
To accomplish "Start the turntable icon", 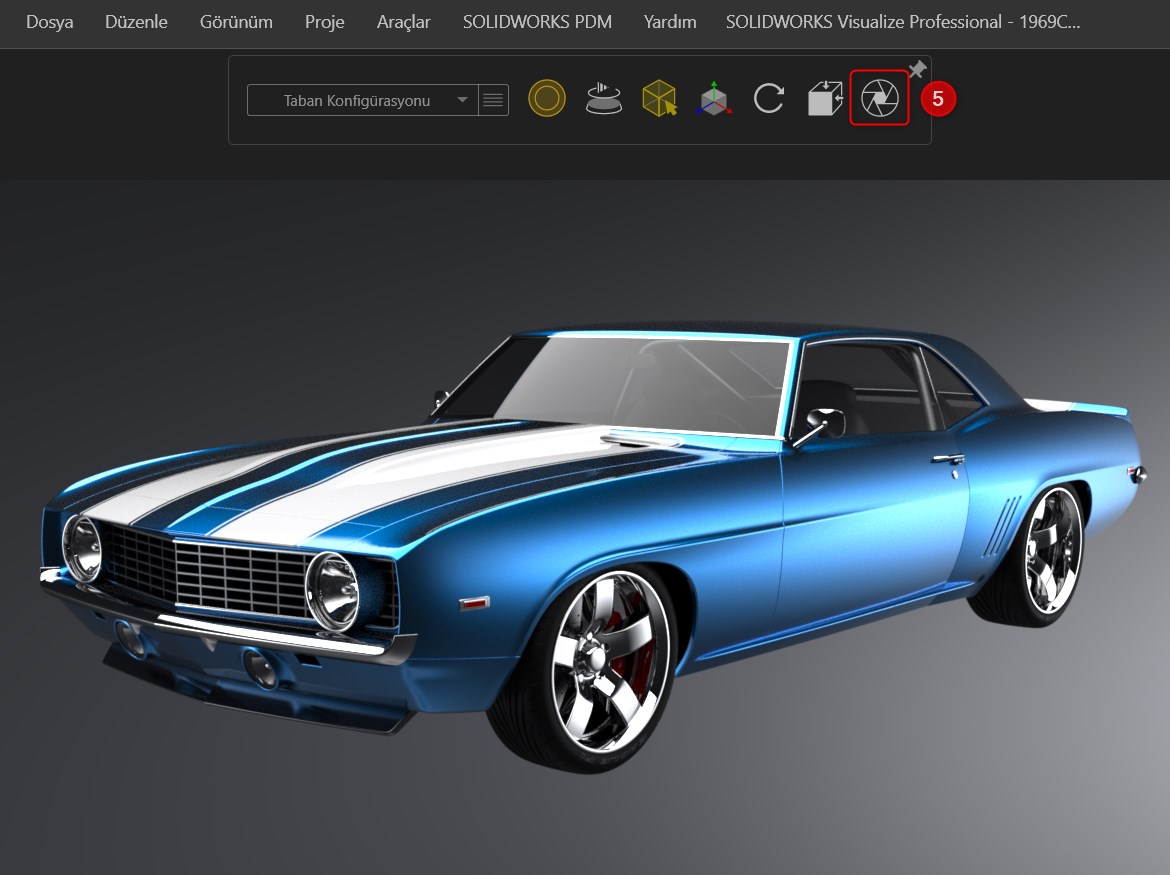I will click(x=604, y=98).
